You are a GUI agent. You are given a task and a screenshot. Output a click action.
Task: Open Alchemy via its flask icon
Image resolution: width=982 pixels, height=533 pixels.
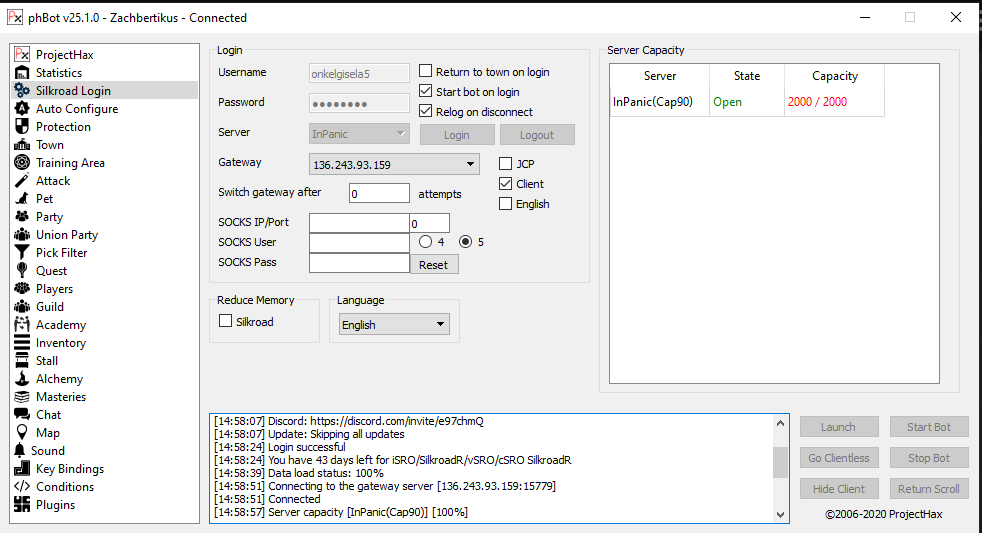(22, 379)
